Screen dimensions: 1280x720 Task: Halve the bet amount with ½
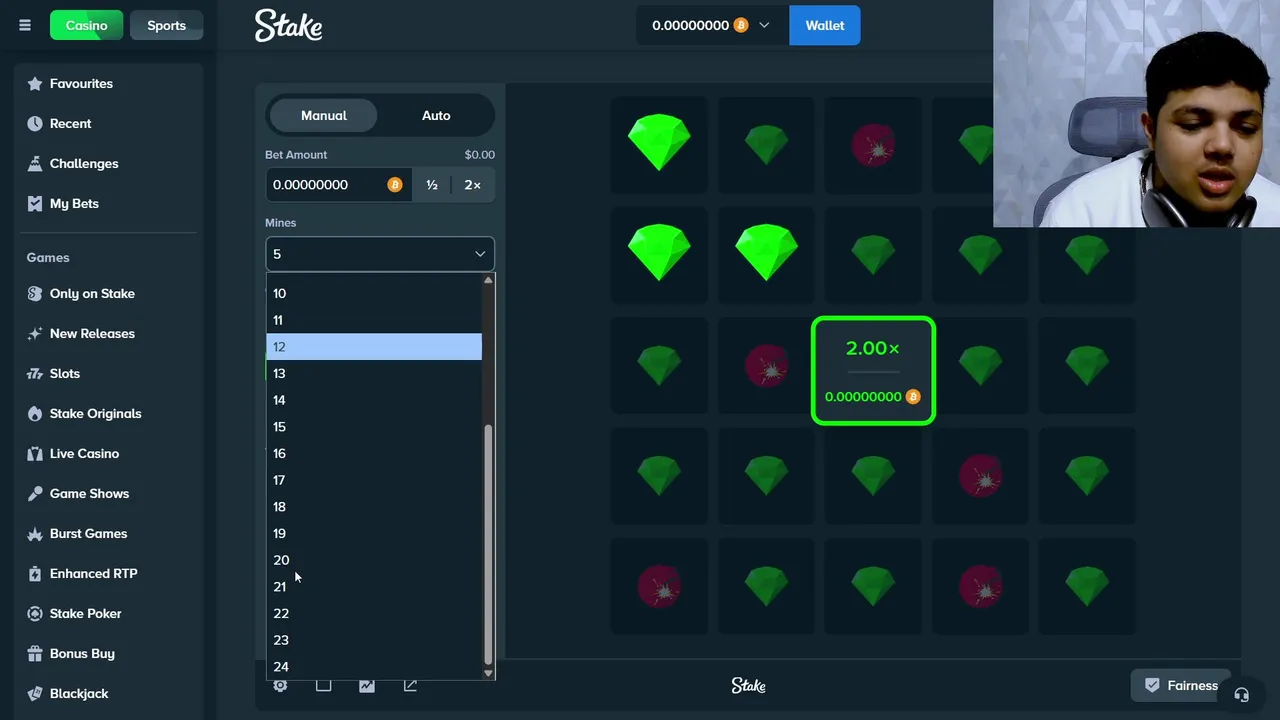432,185
